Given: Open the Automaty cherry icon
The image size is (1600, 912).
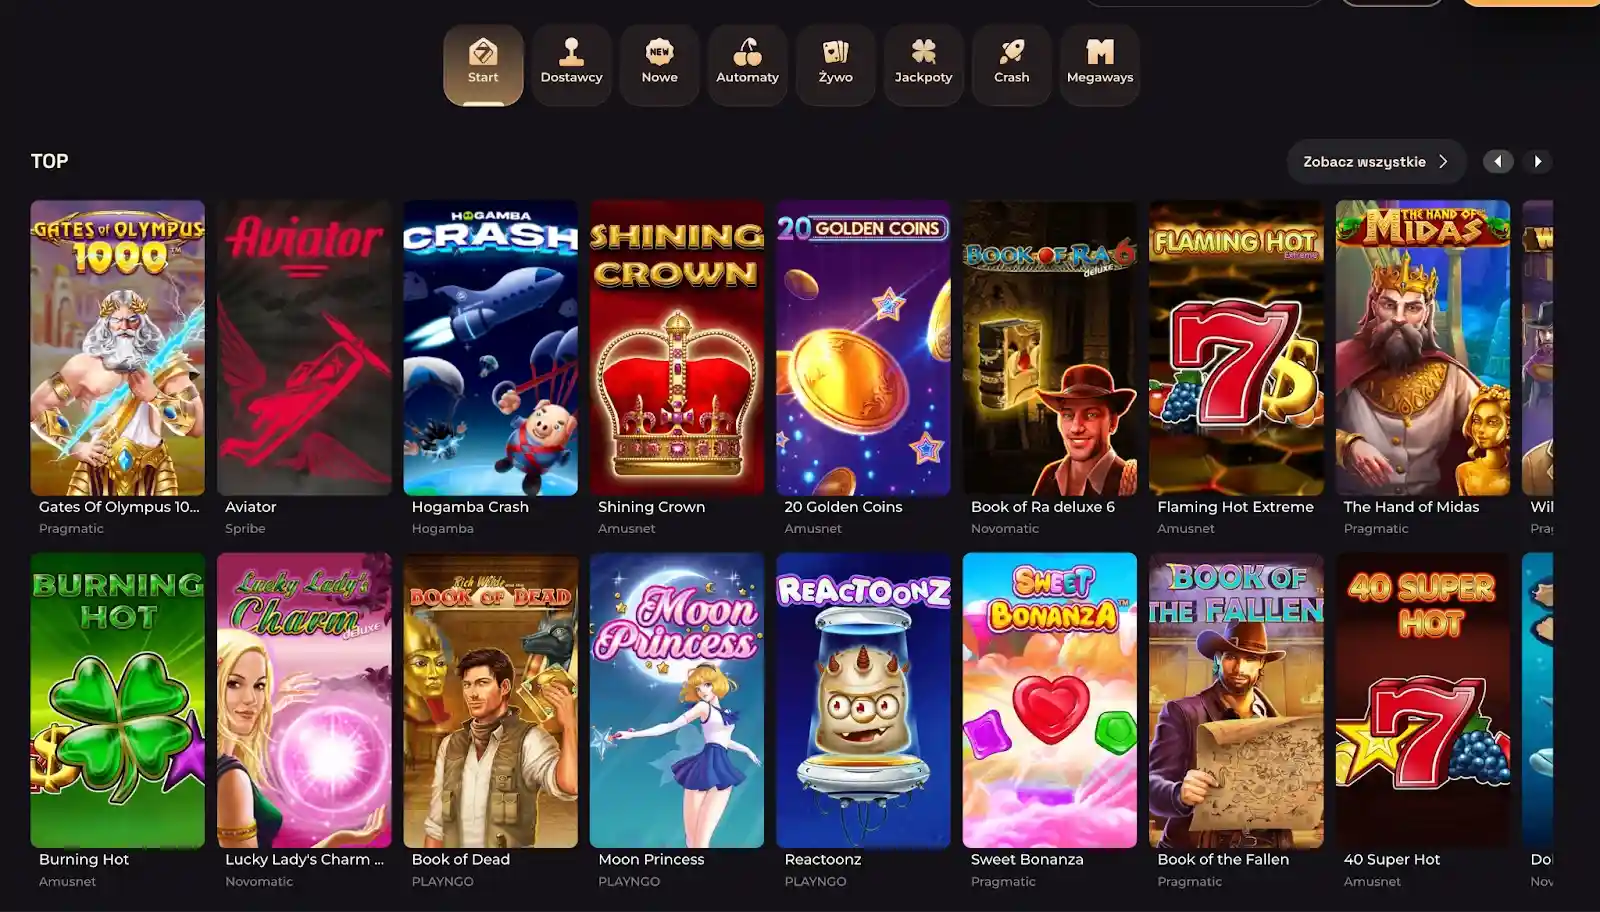Looking at the screenshot, I should tap(747, 52).
